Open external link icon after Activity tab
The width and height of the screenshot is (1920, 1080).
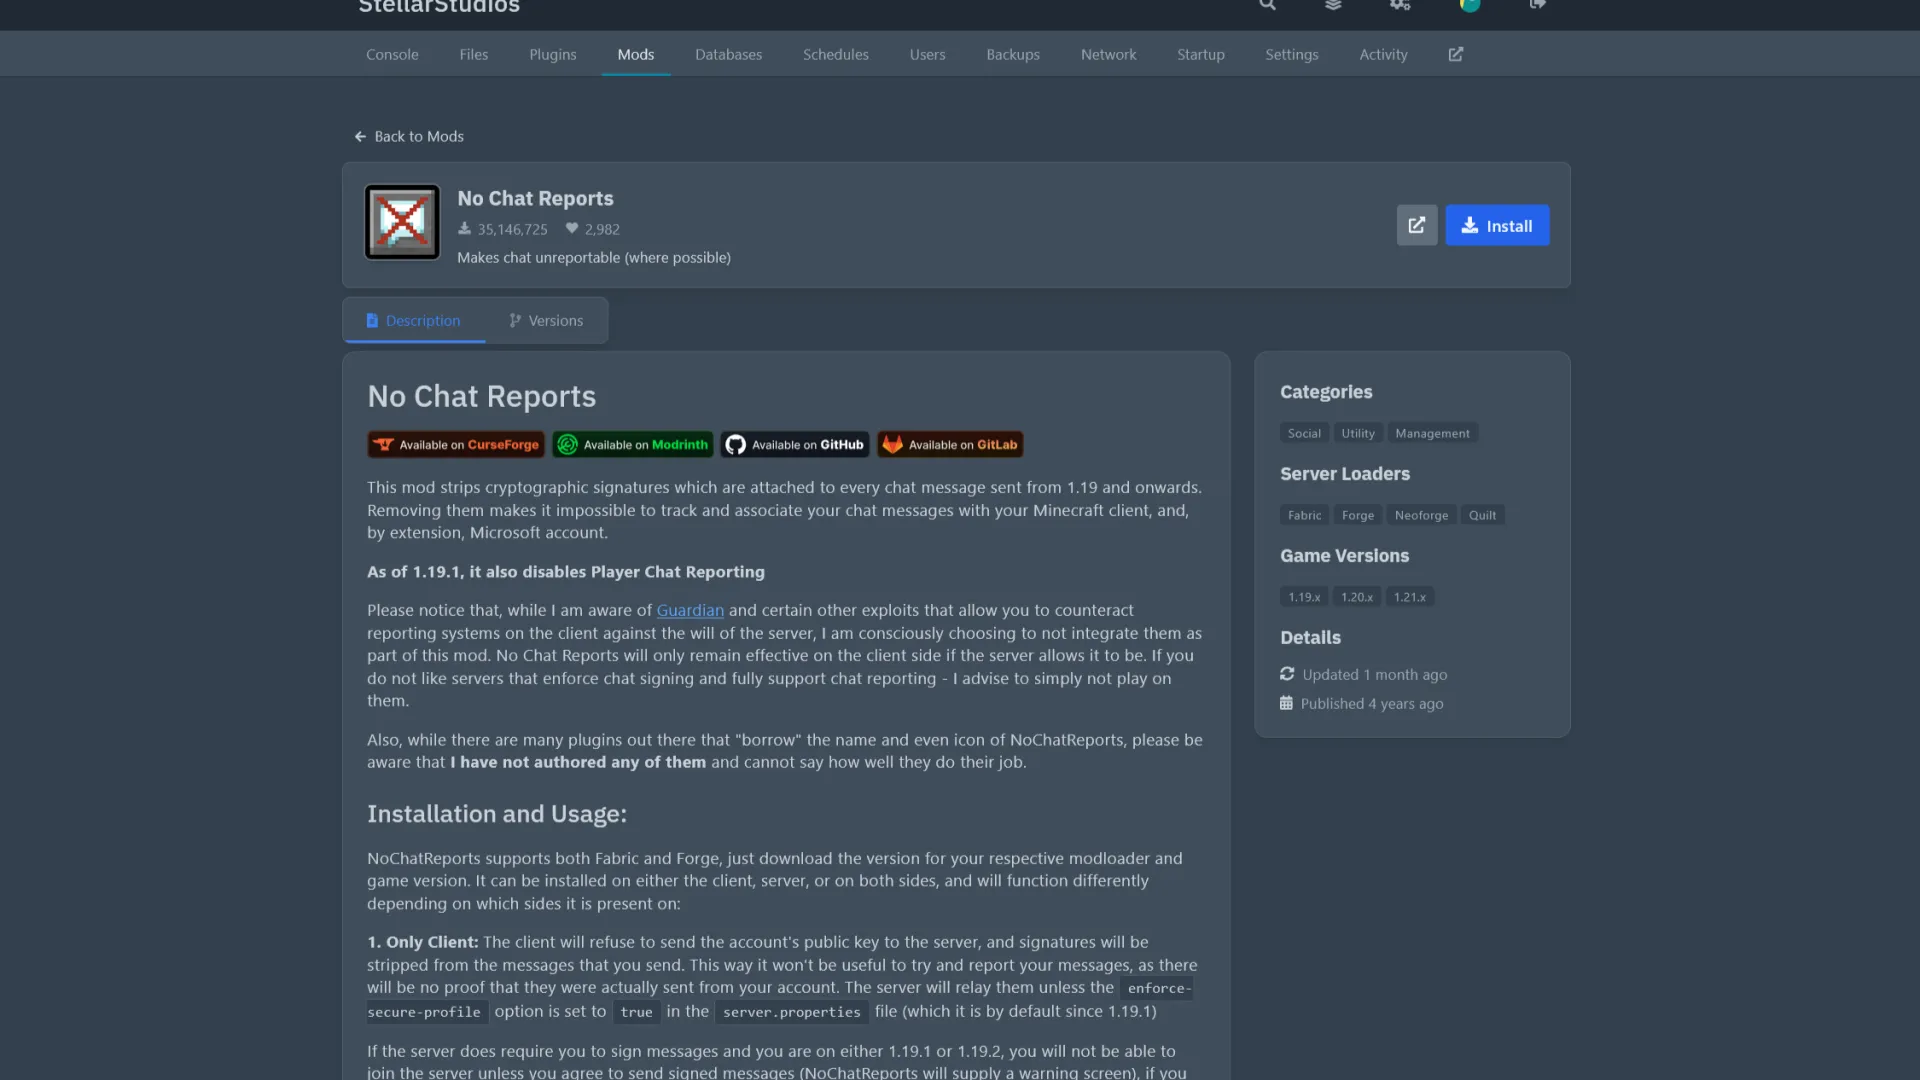tap(1456, 54)
